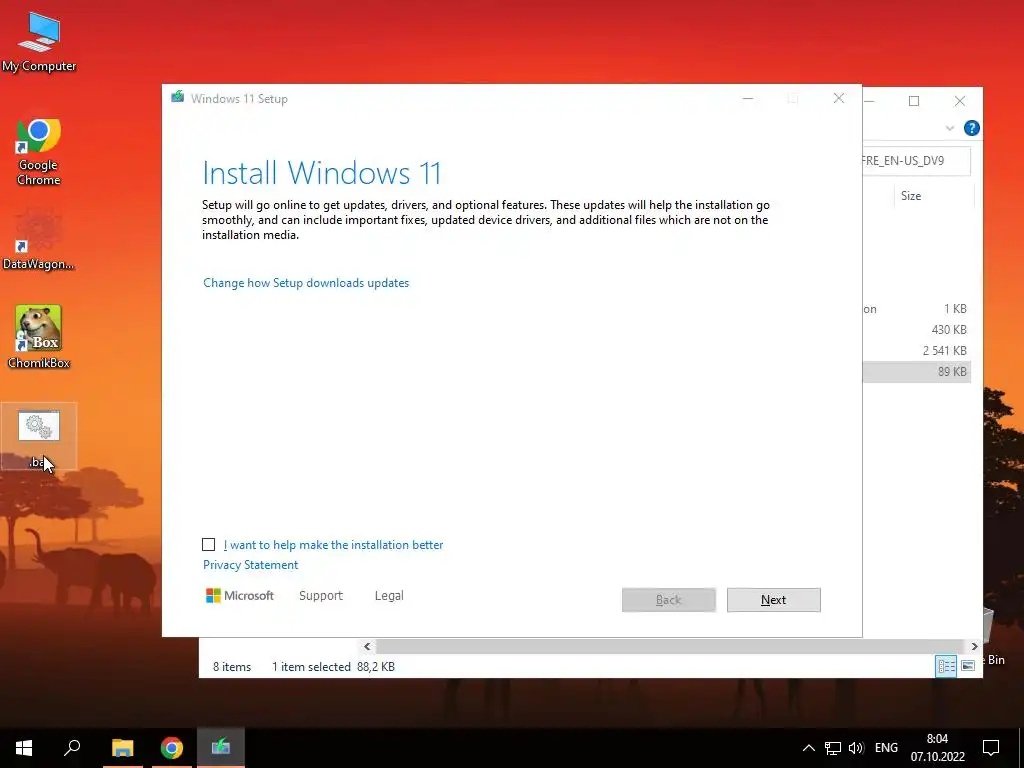The height and width of the screenshot is (768, 1024).
Task: Open Change how Setup downloads updates
Action: click(306, 283)
